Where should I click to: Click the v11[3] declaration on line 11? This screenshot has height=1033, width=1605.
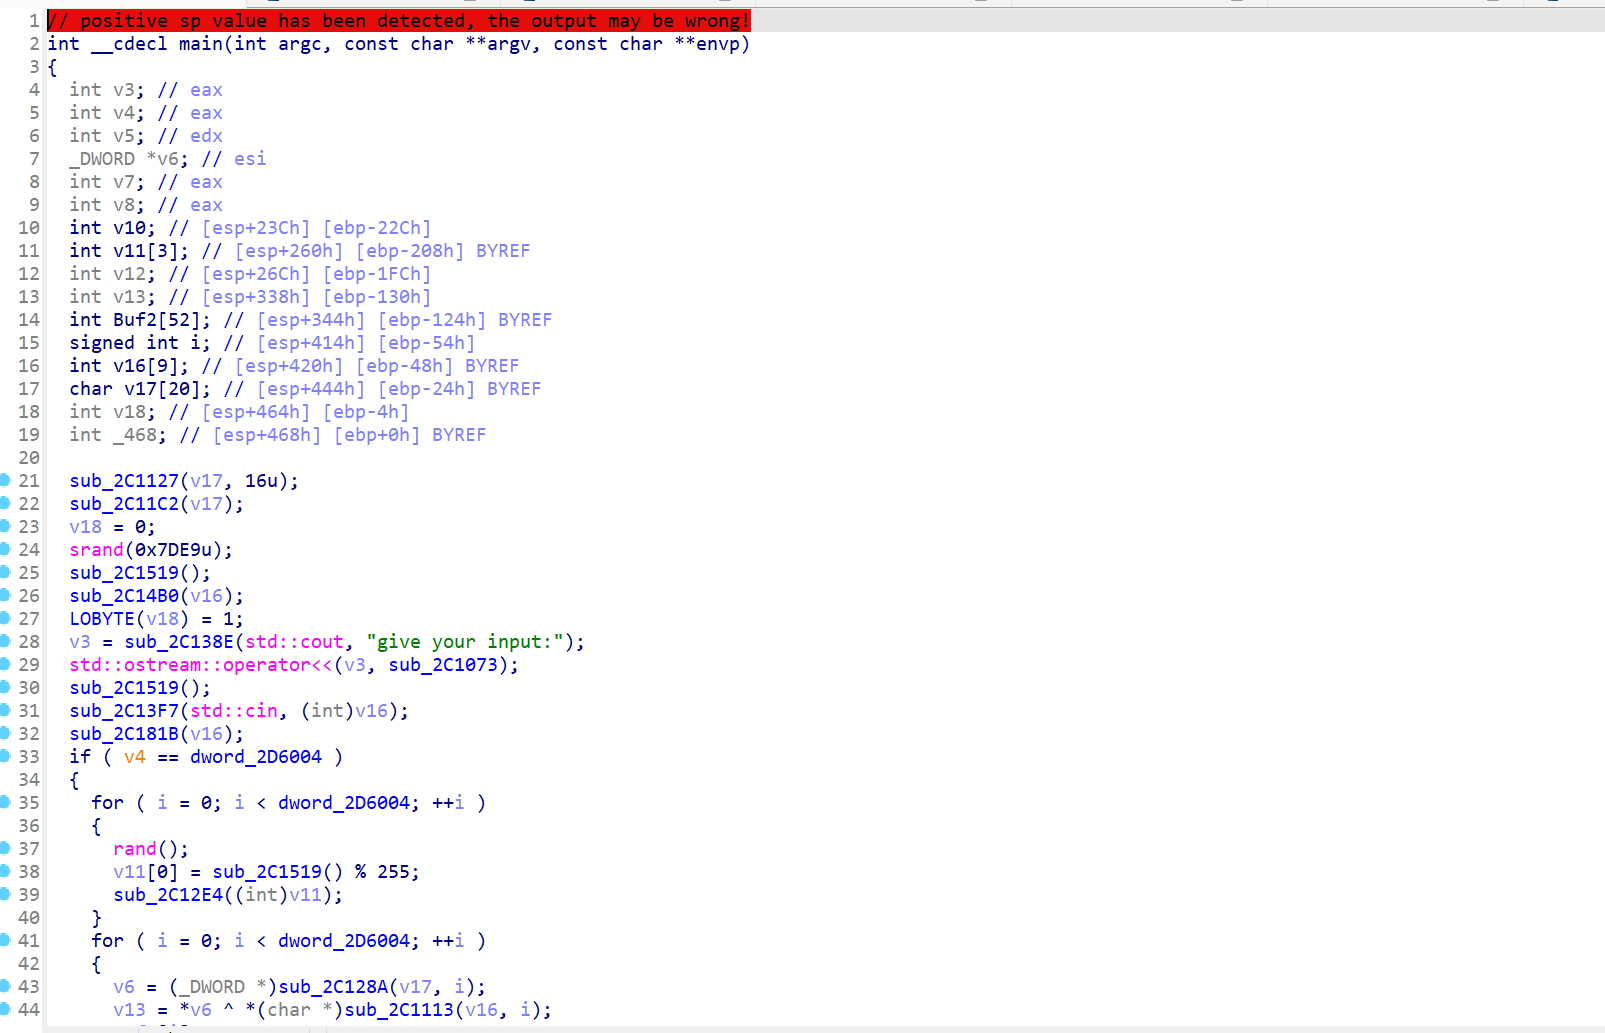[x=129, y=251]
